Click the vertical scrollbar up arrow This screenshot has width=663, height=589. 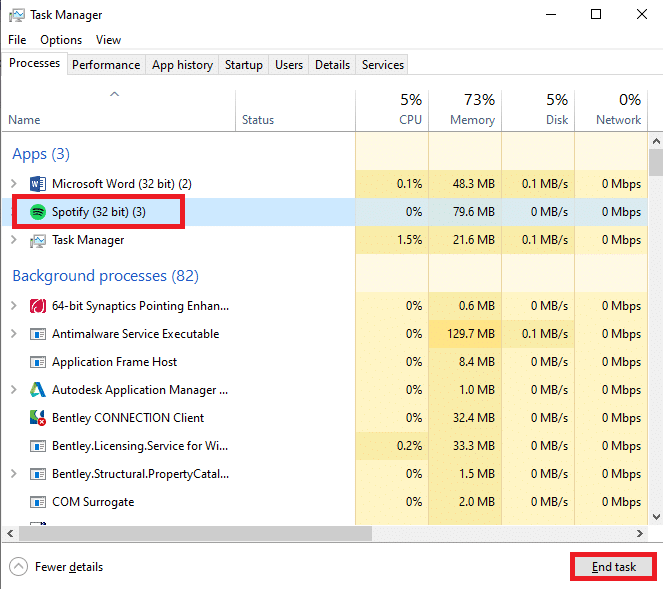point(656,141)
